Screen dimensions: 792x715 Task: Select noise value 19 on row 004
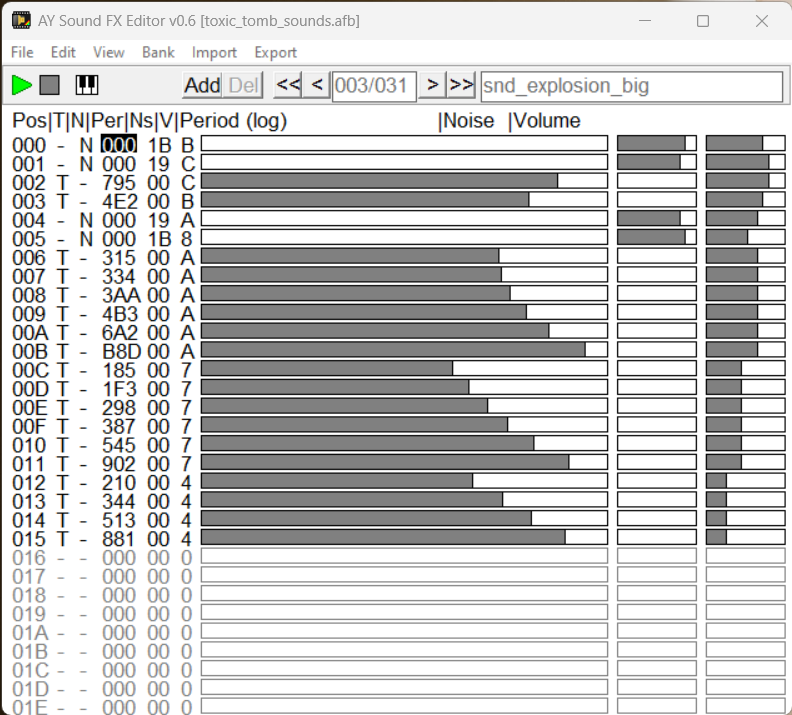[159, 221]
